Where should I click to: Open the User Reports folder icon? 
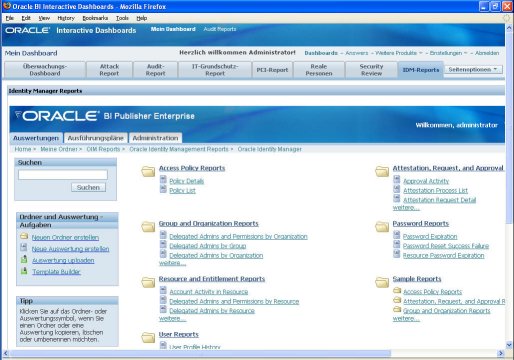148,337
